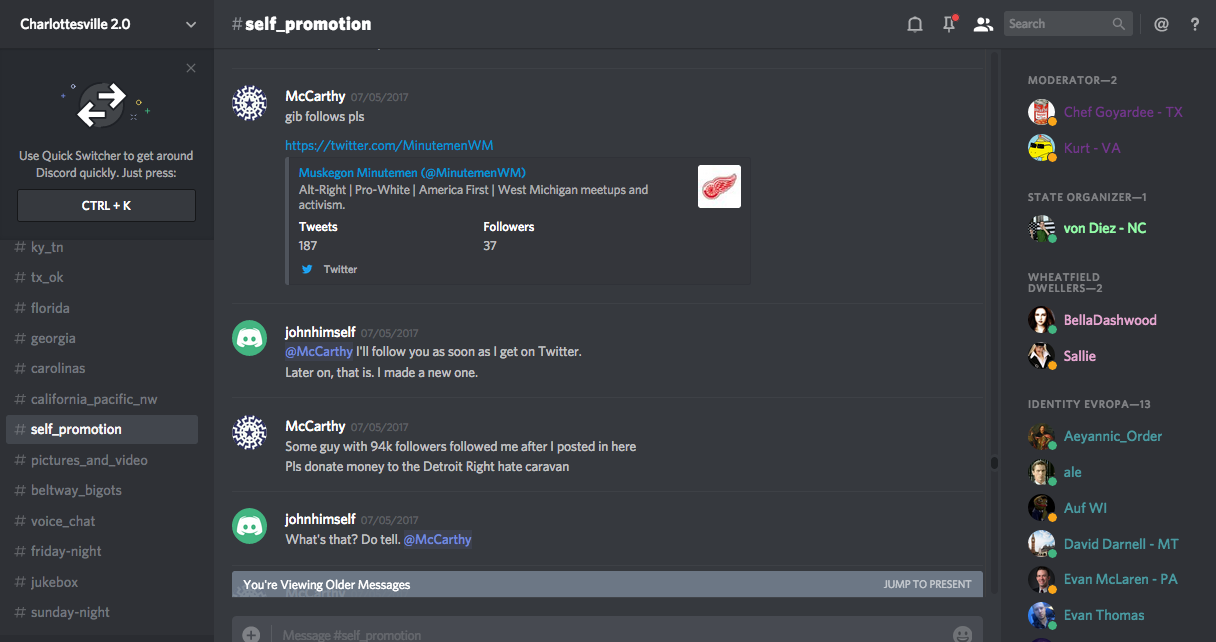The height and width of the screenshot is (642, 1216).
Task: Click the chat scrollbar handle
Action: [x=993, y=463]
